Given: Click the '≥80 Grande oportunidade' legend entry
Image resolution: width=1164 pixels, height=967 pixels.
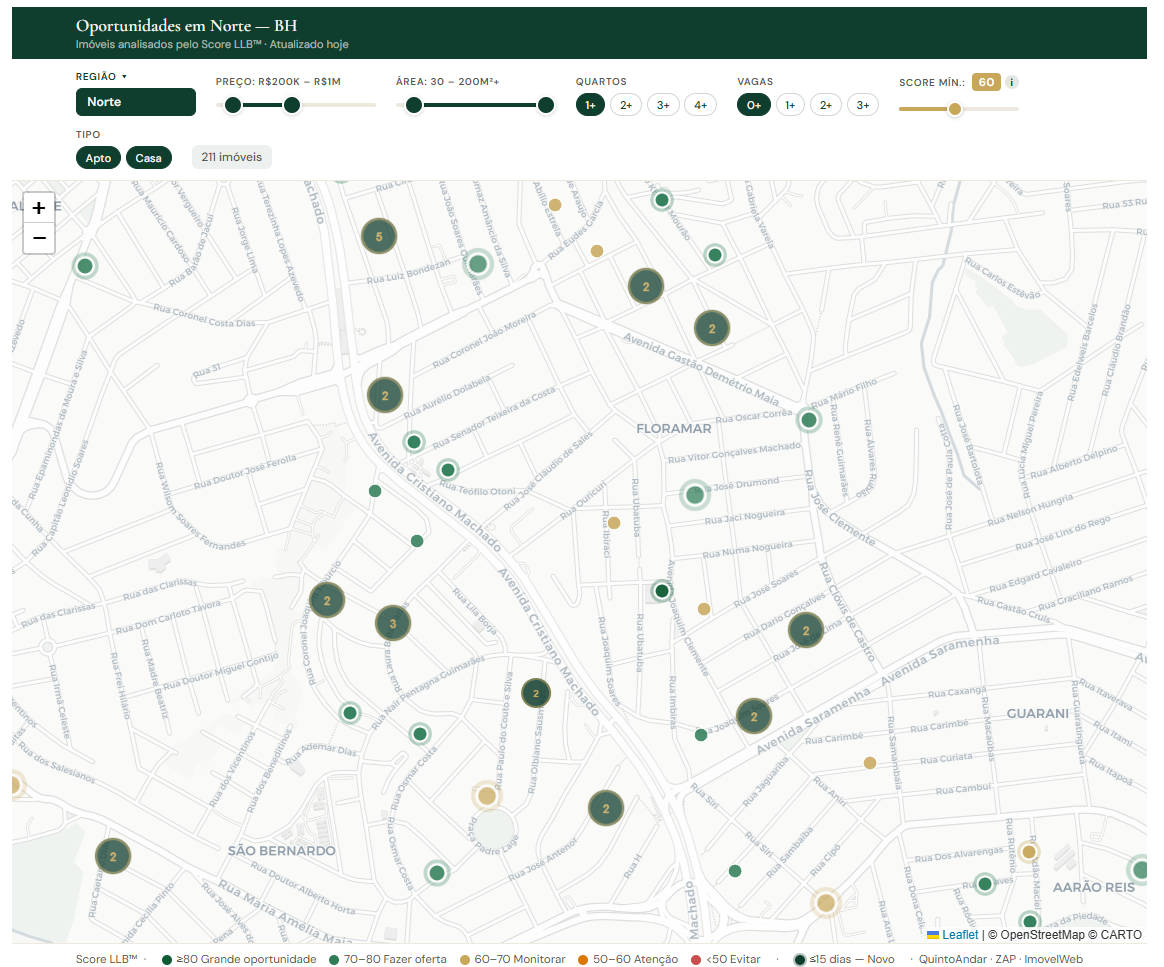Looking at the screenshot, I should [239, 960].
